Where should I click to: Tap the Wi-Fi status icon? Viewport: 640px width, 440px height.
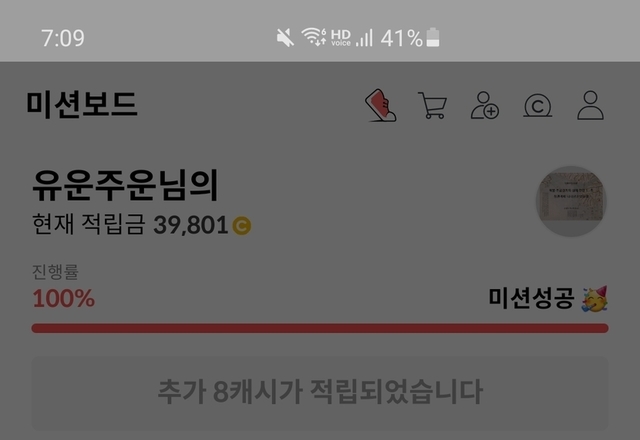tap(313, 37)
